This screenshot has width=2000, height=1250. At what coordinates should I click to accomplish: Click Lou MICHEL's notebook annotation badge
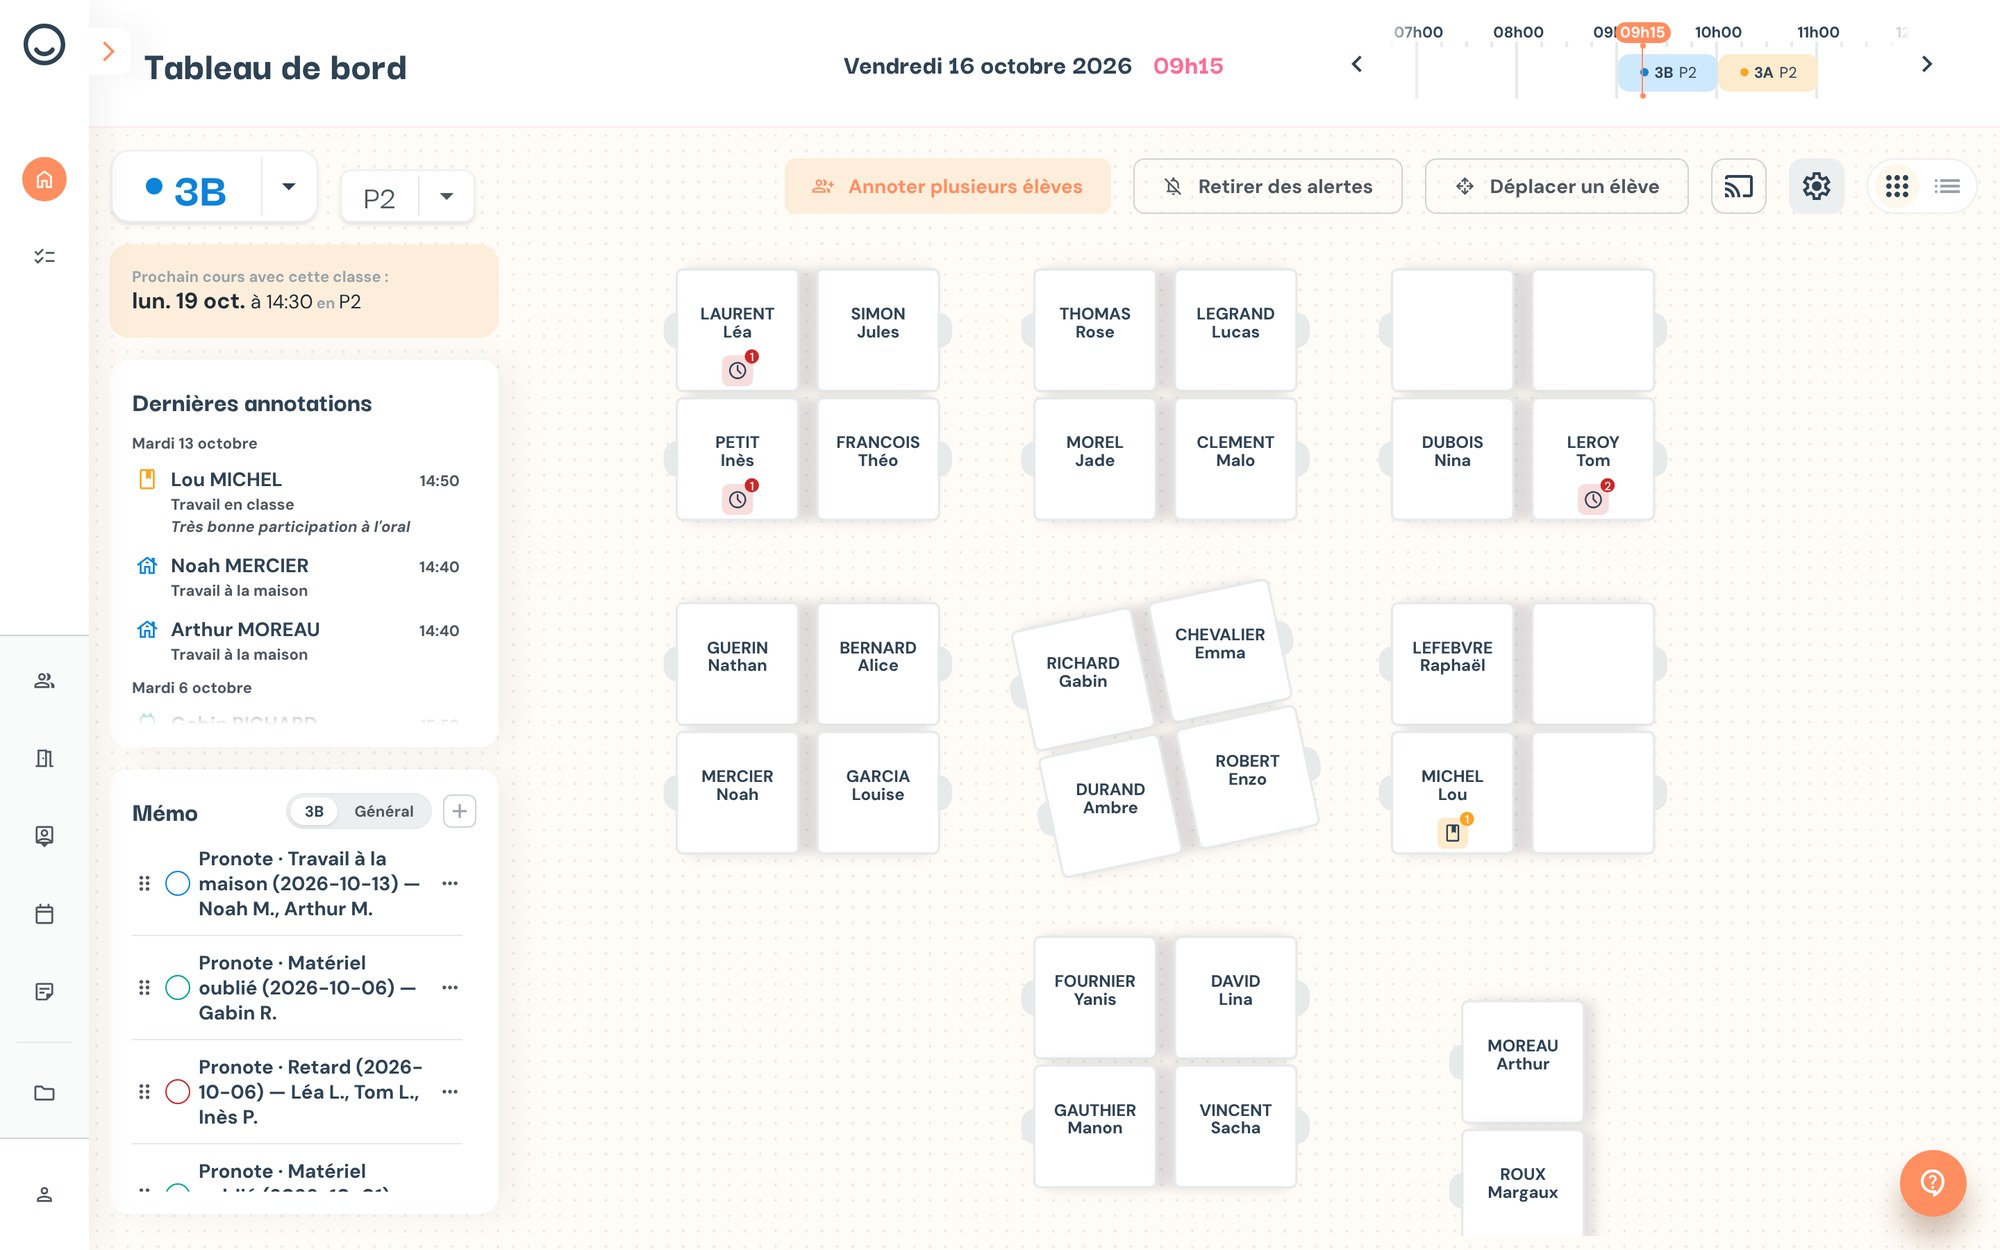click(x=1452, y=832)
